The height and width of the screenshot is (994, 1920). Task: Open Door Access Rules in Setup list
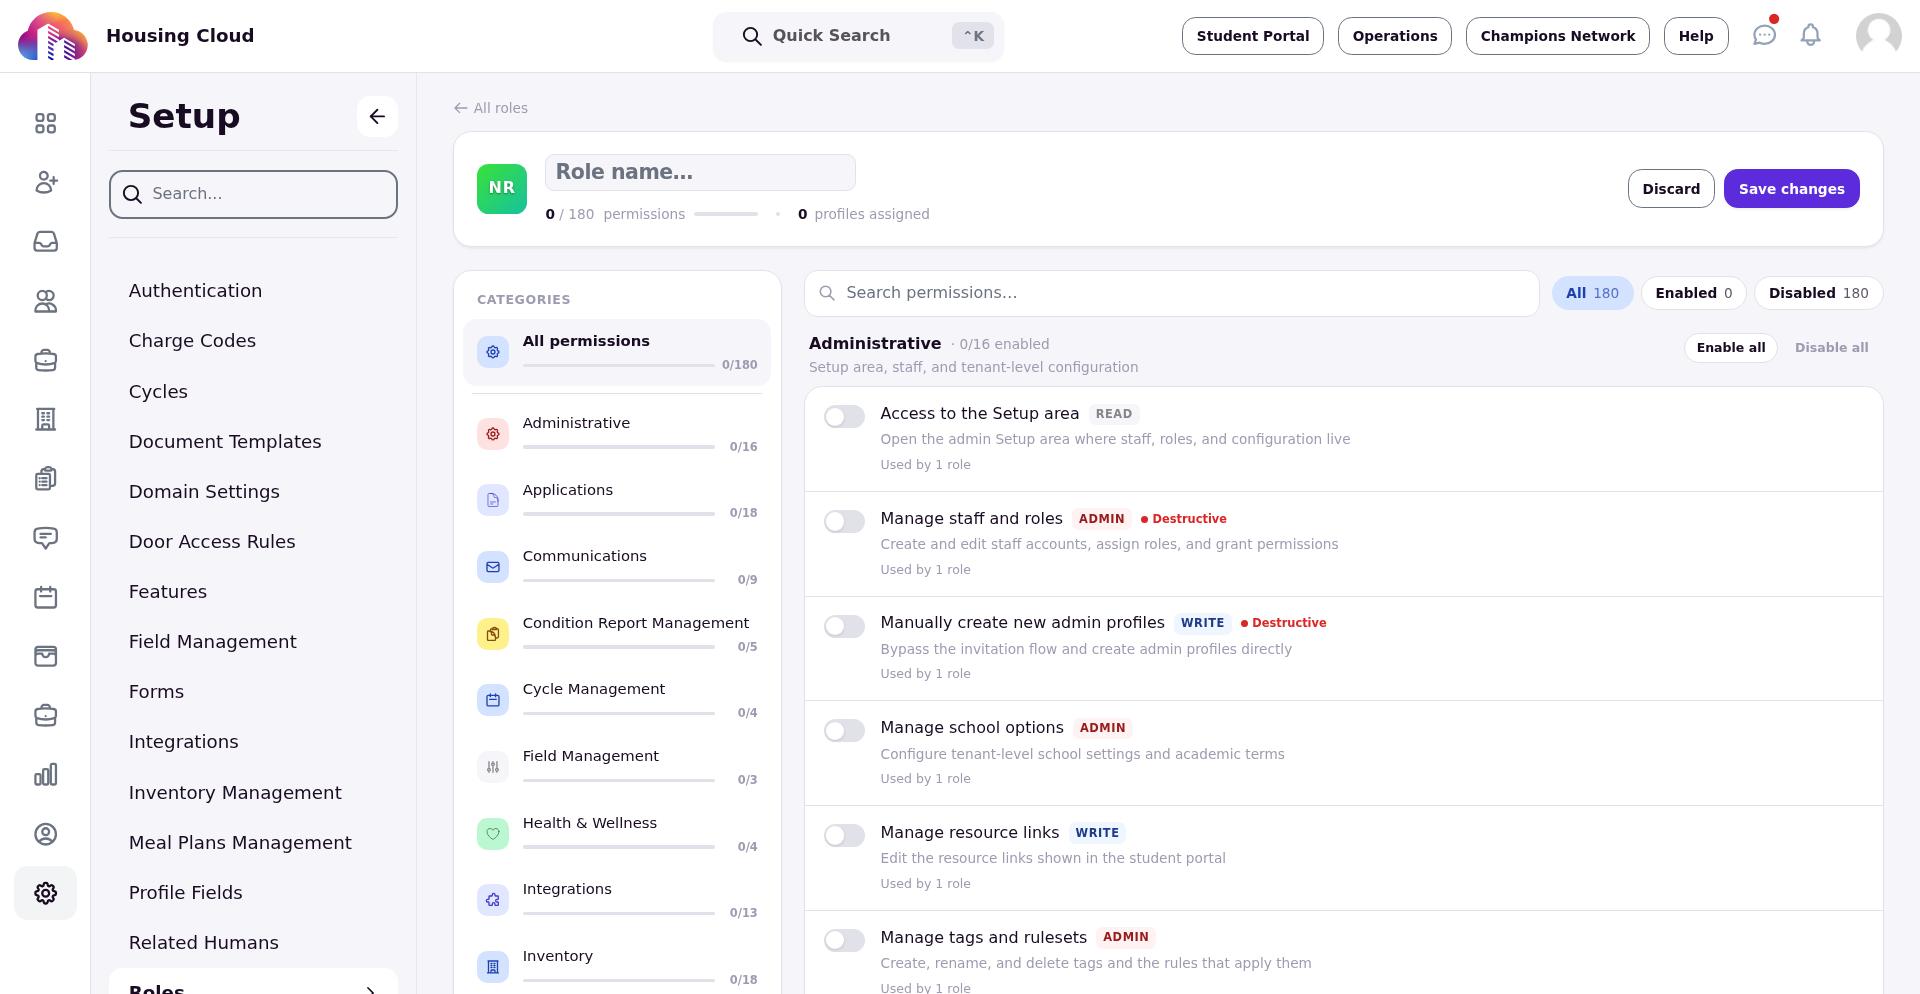[x=212, y=542]
